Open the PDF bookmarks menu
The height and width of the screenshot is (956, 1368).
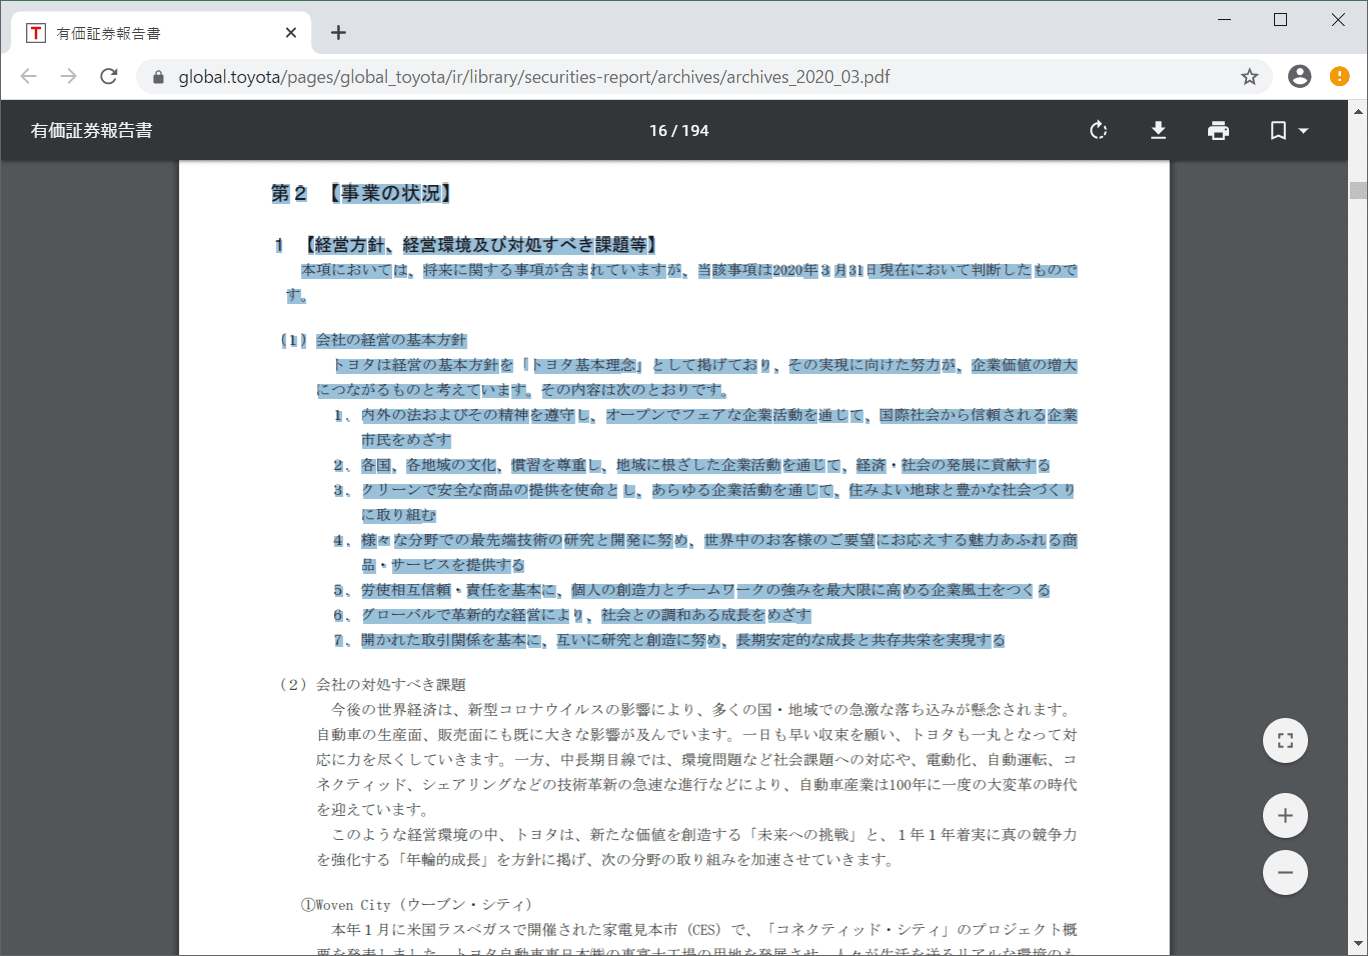click(1288, 131)
